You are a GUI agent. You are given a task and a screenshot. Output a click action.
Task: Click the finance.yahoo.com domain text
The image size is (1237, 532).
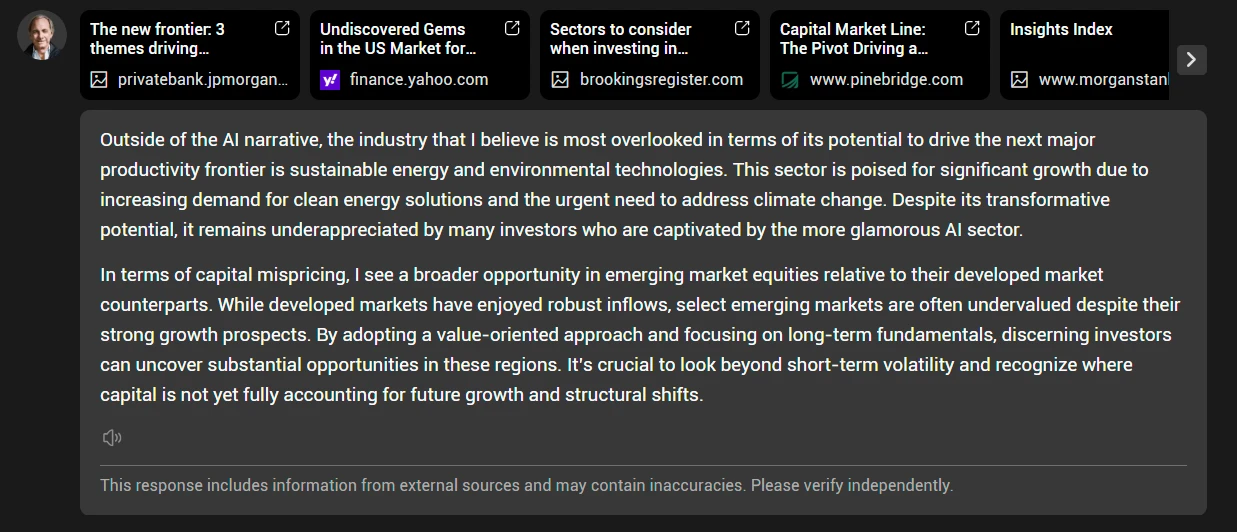click(419, 80)
